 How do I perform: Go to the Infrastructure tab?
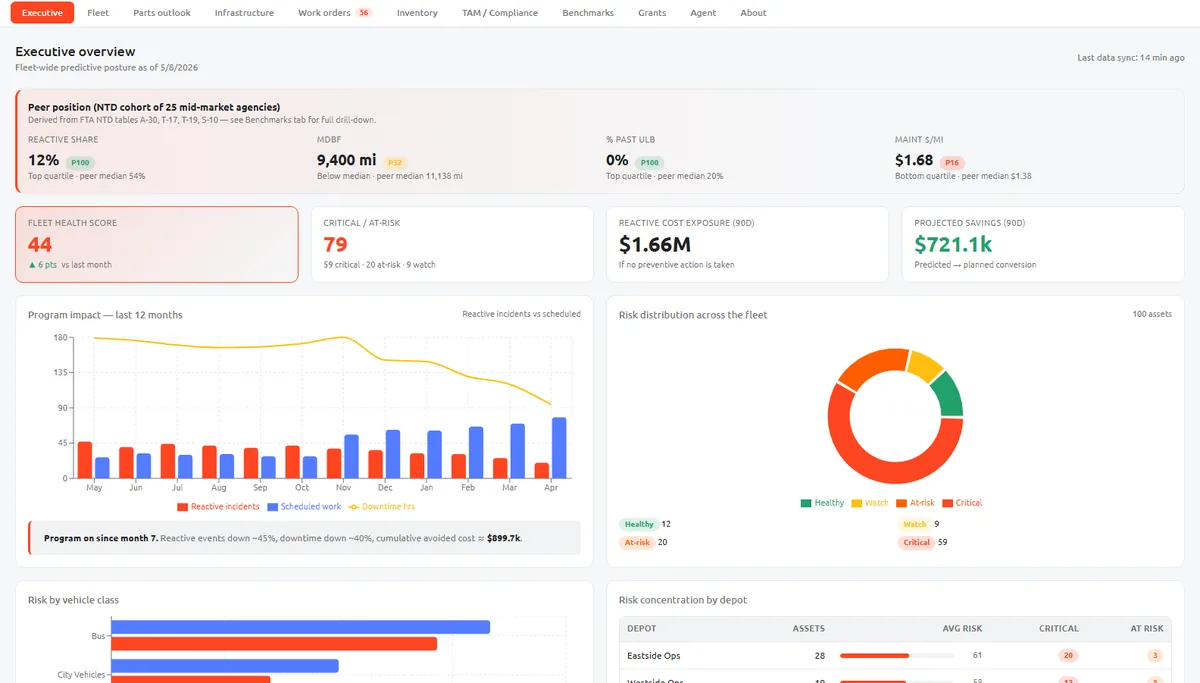pos(244,13)
